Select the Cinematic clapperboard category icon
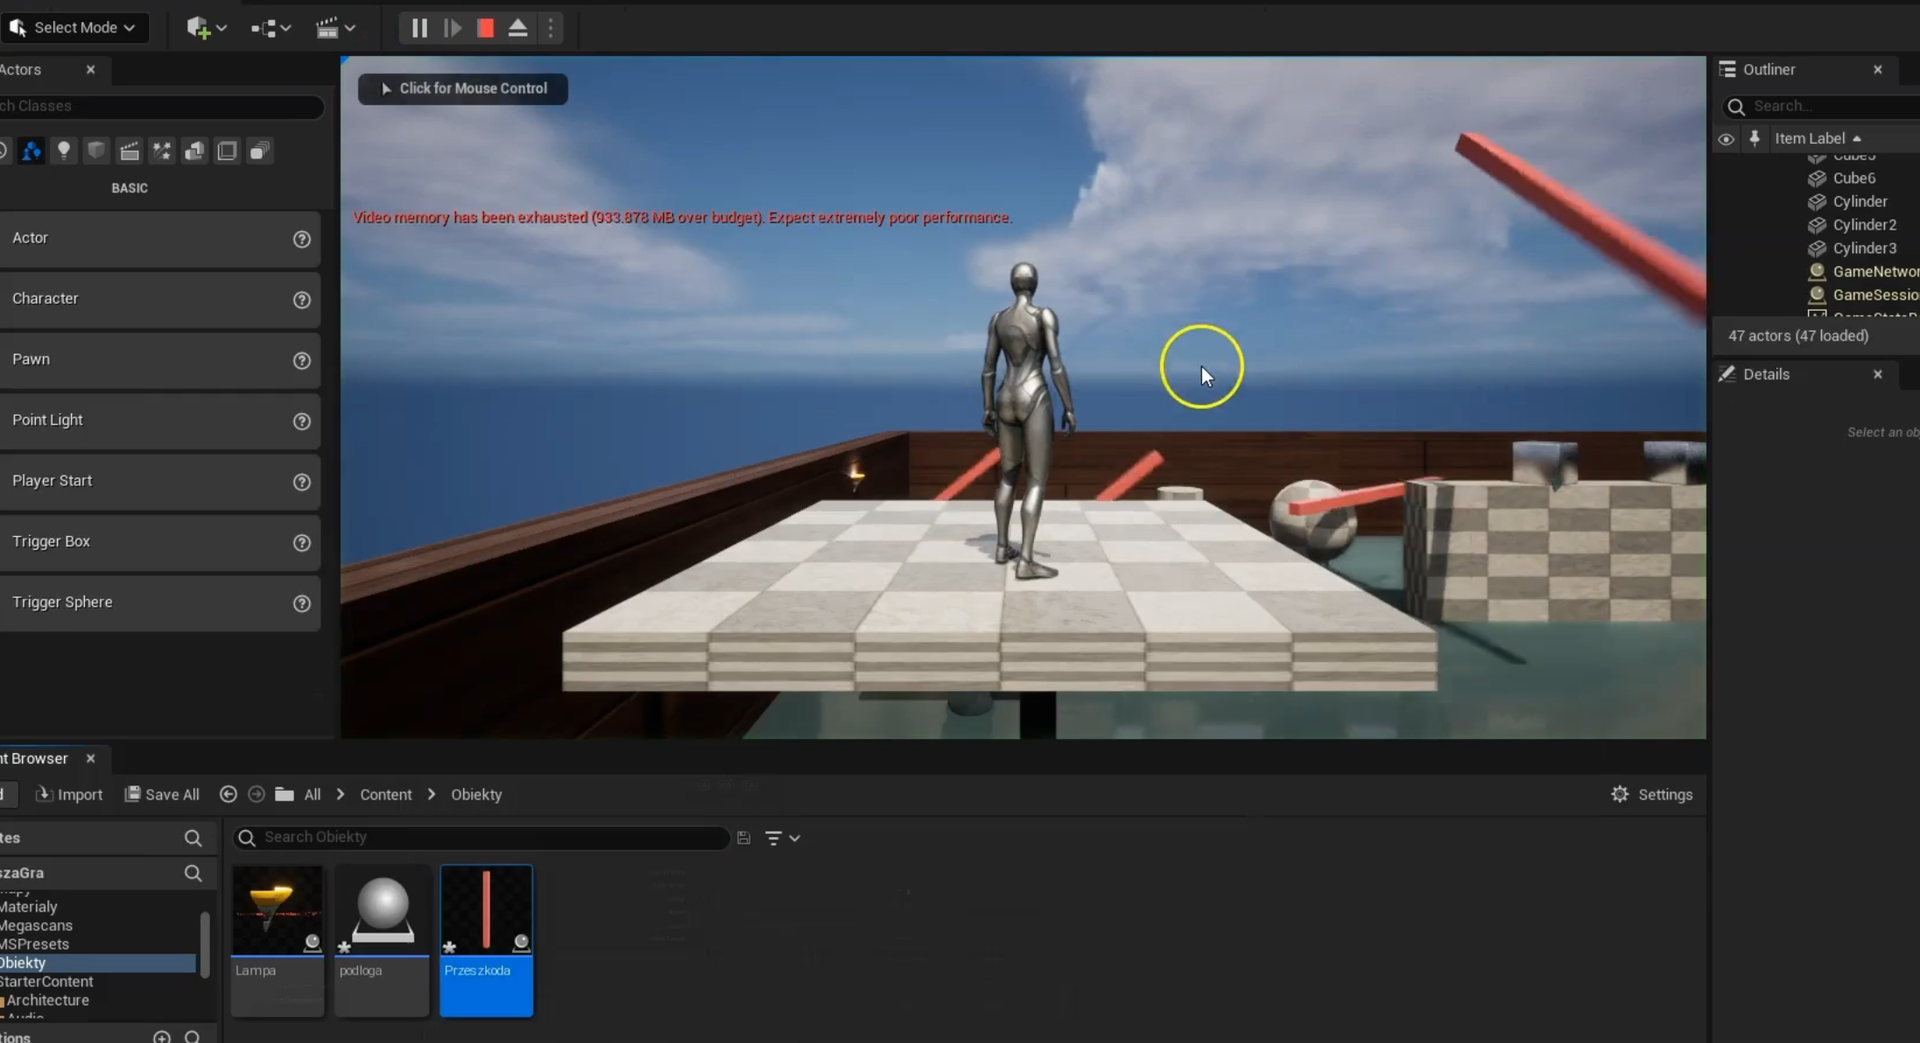This screenshot has width=1920, height=1043. coord(129,151)
